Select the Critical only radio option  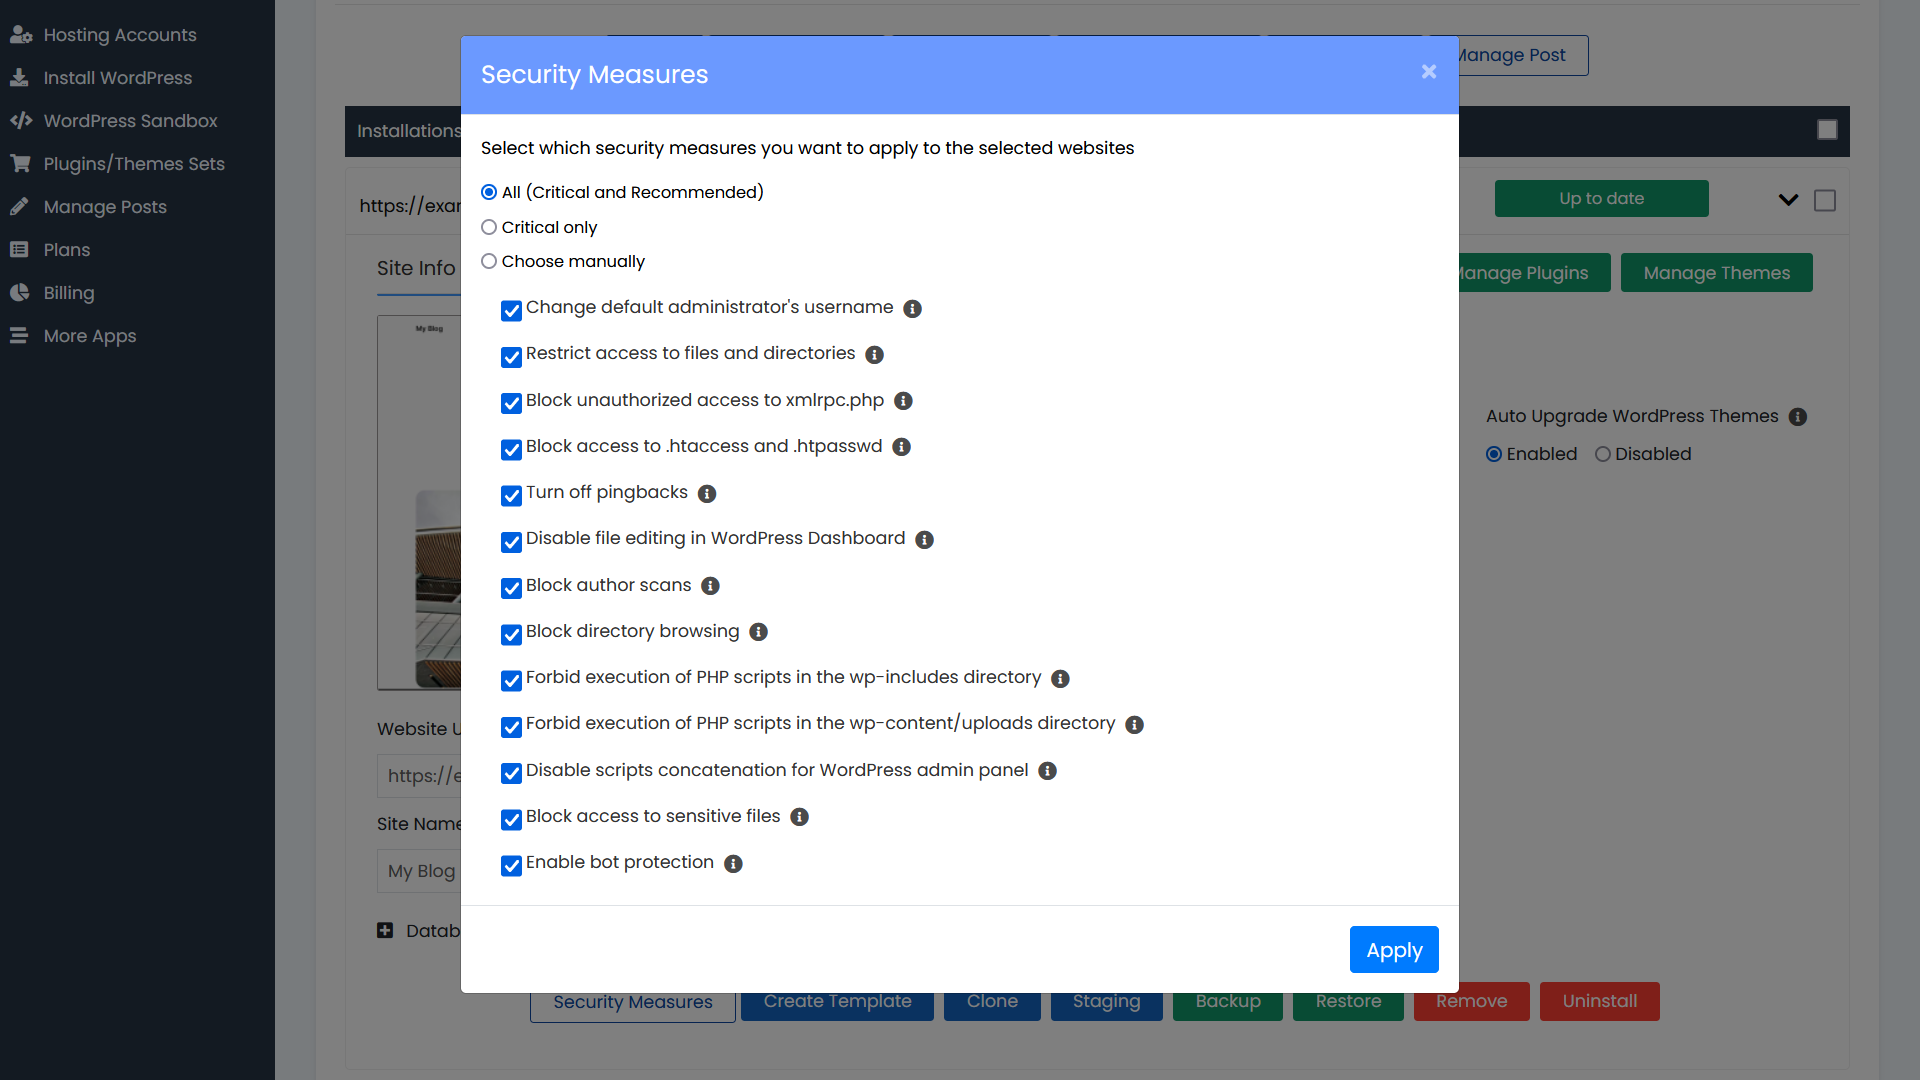(x=489, y=228)
